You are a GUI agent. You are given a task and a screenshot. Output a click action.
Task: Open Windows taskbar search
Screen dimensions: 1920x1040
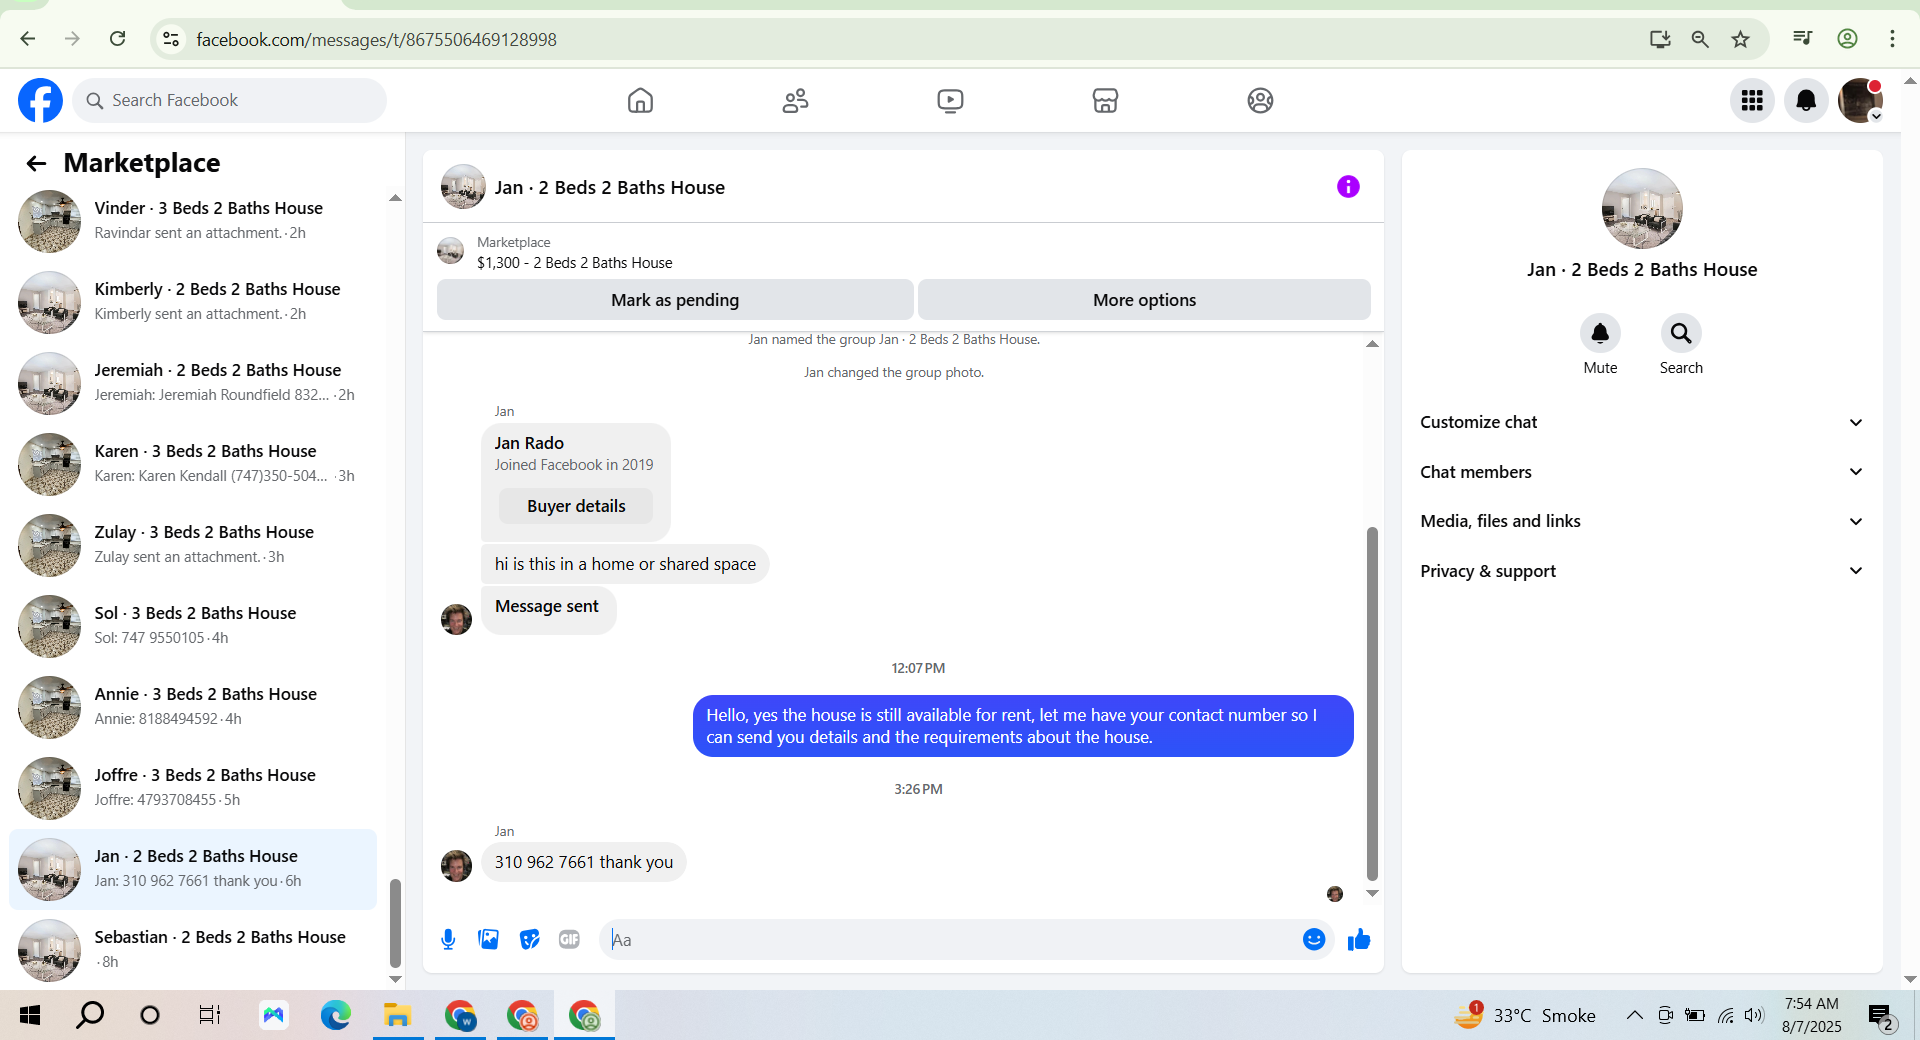point(90,1016)
